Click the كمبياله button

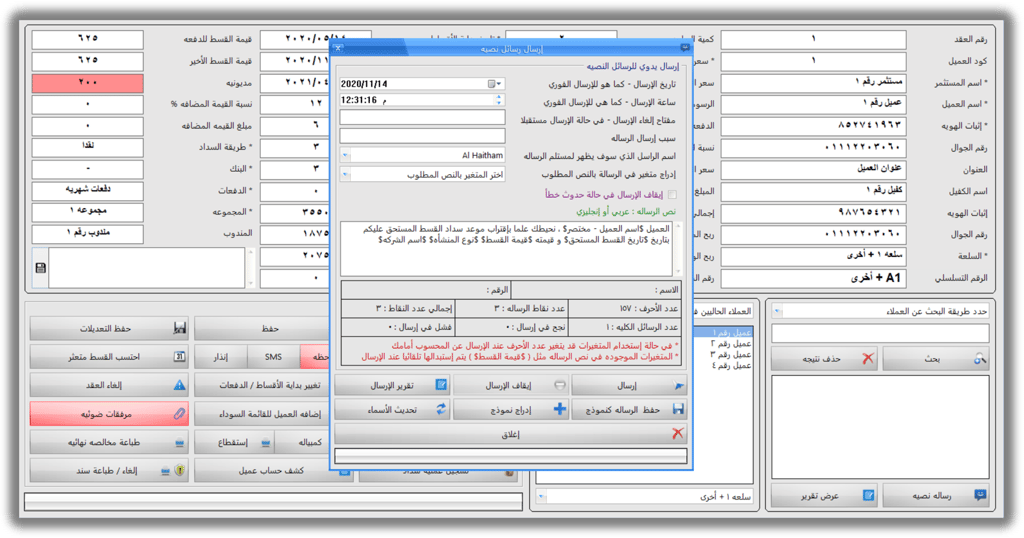tap(304, 443)
